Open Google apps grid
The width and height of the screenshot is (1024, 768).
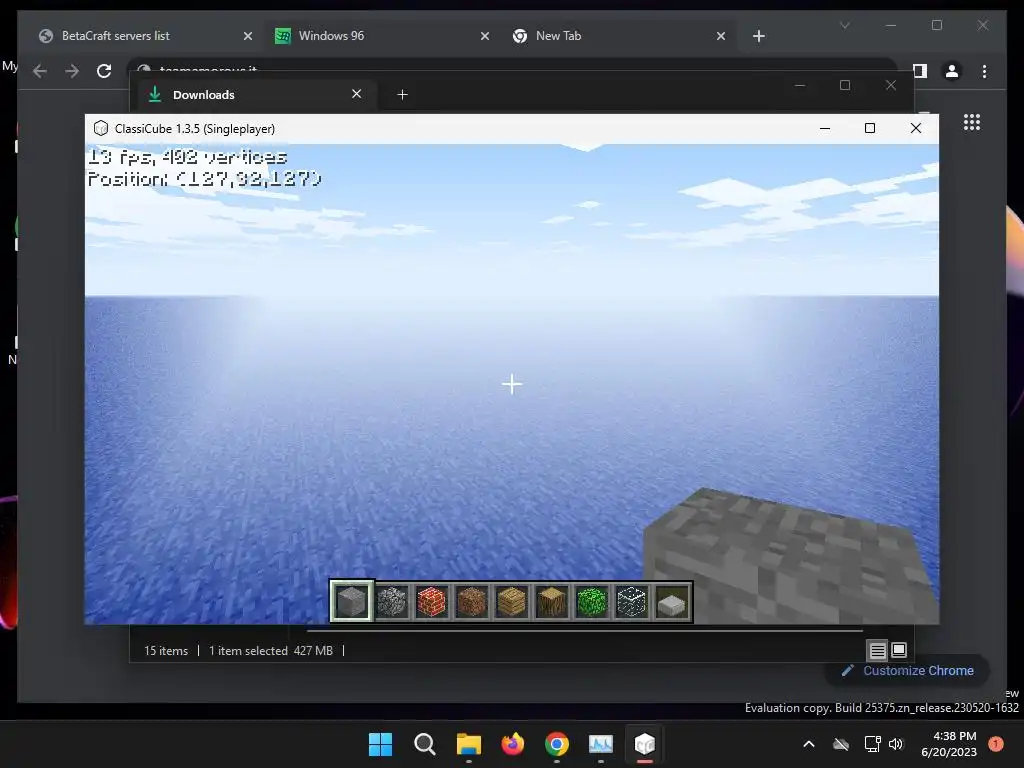pos(972,122)
